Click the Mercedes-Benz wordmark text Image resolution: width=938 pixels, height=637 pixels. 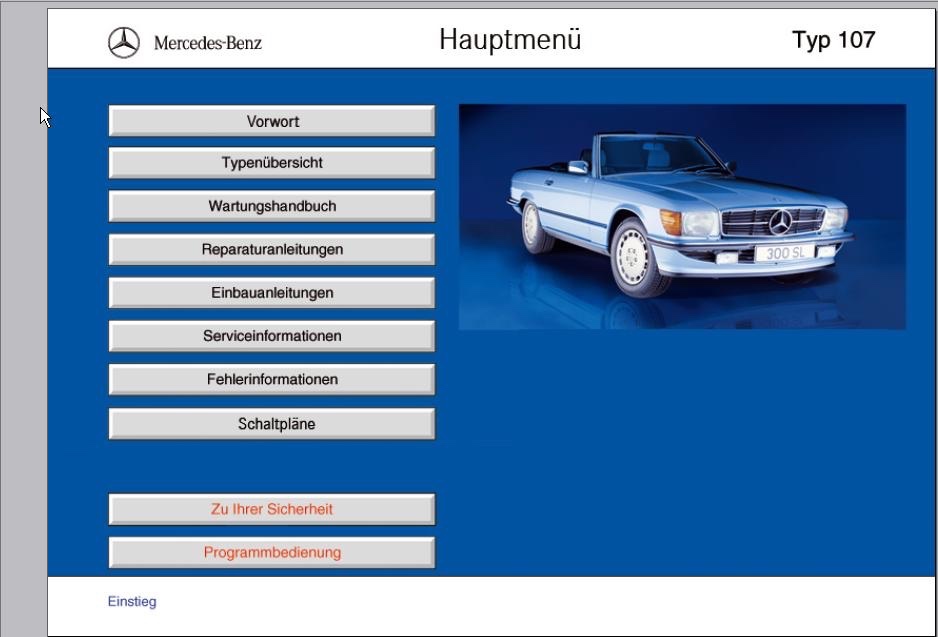point(208,43)
